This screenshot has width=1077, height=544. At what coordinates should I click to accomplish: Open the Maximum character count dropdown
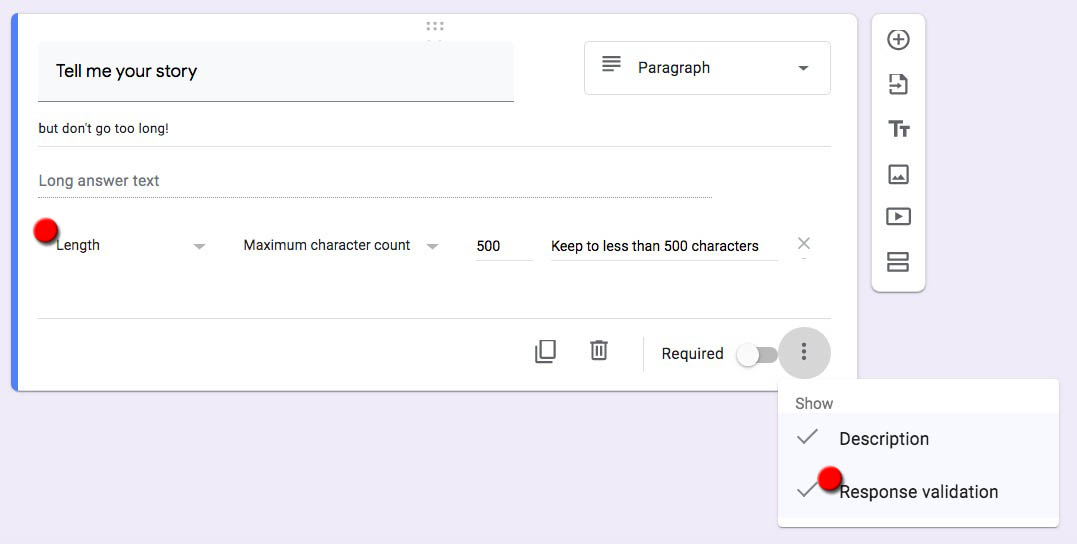click(x=341, y=246)
